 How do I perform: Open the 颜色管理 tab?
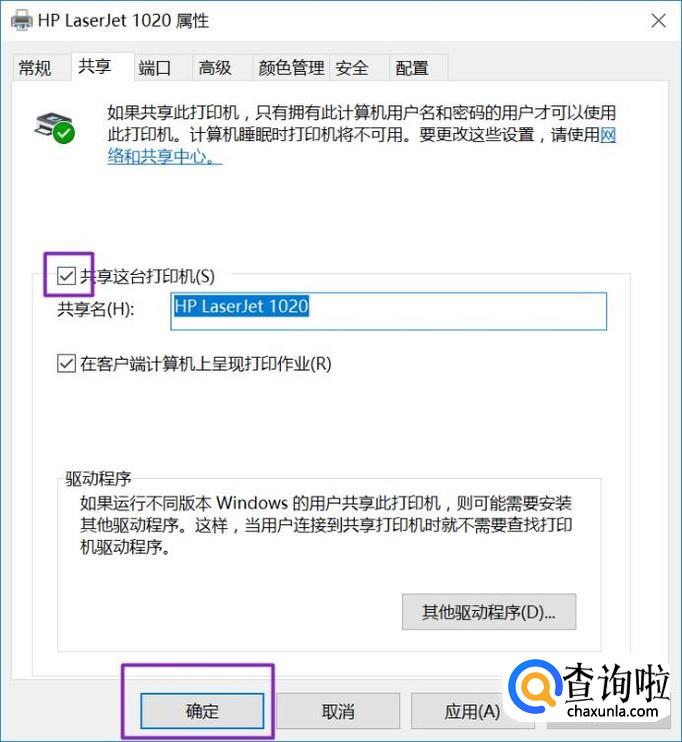[x=292, y=68]
